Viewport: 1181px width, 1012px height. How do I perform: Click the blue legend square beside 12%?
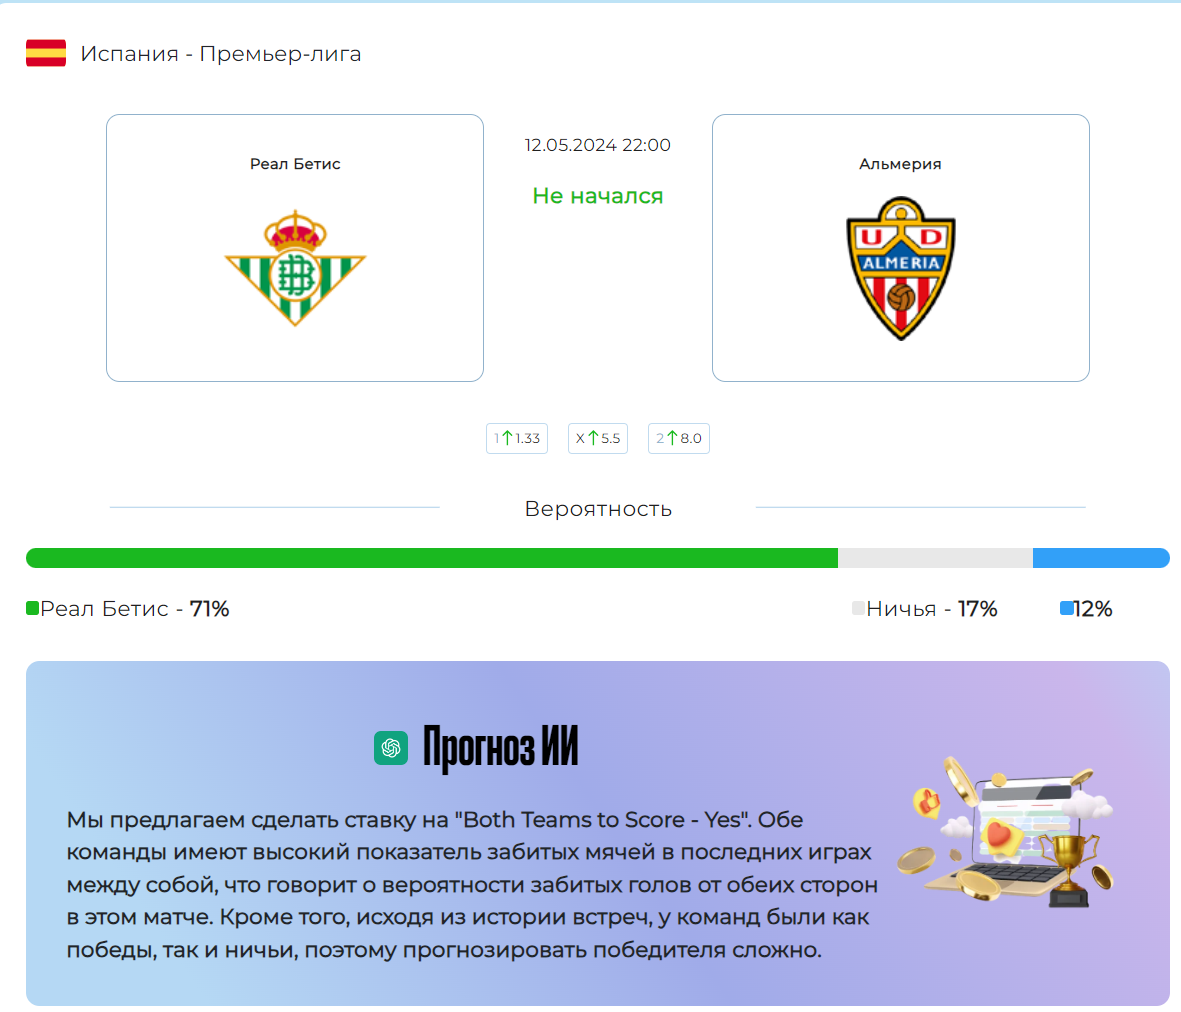(1067, 608)
